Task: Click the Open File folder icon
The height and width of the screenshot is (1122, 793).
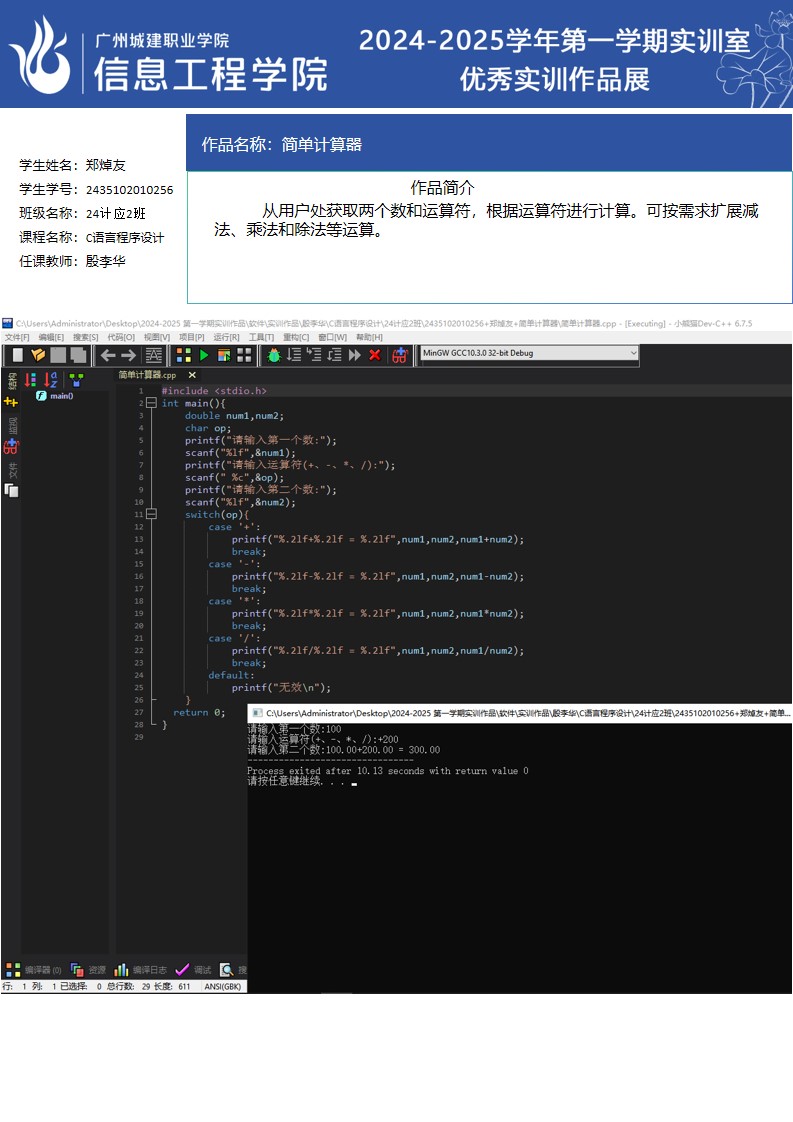Action: (x=38, y=355)
